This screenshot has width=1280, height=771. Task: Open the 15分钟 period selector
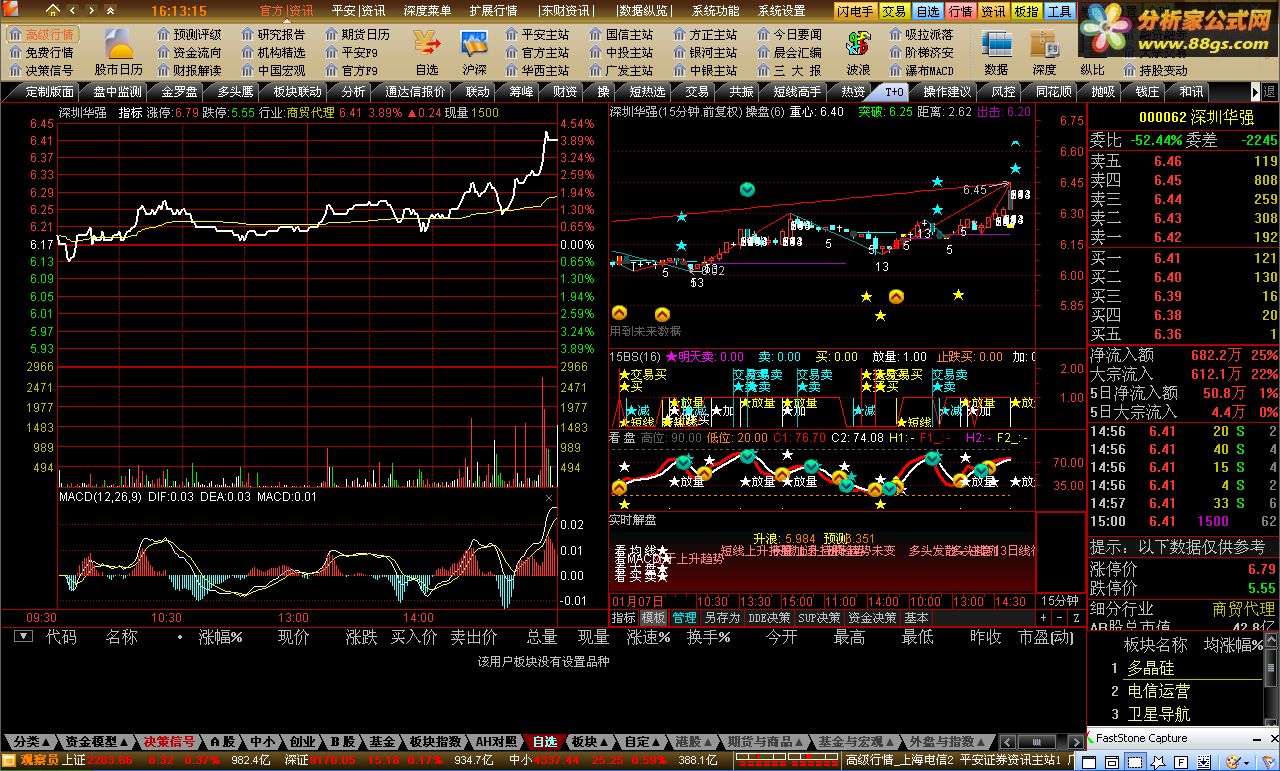click(x=1061, y=600)
